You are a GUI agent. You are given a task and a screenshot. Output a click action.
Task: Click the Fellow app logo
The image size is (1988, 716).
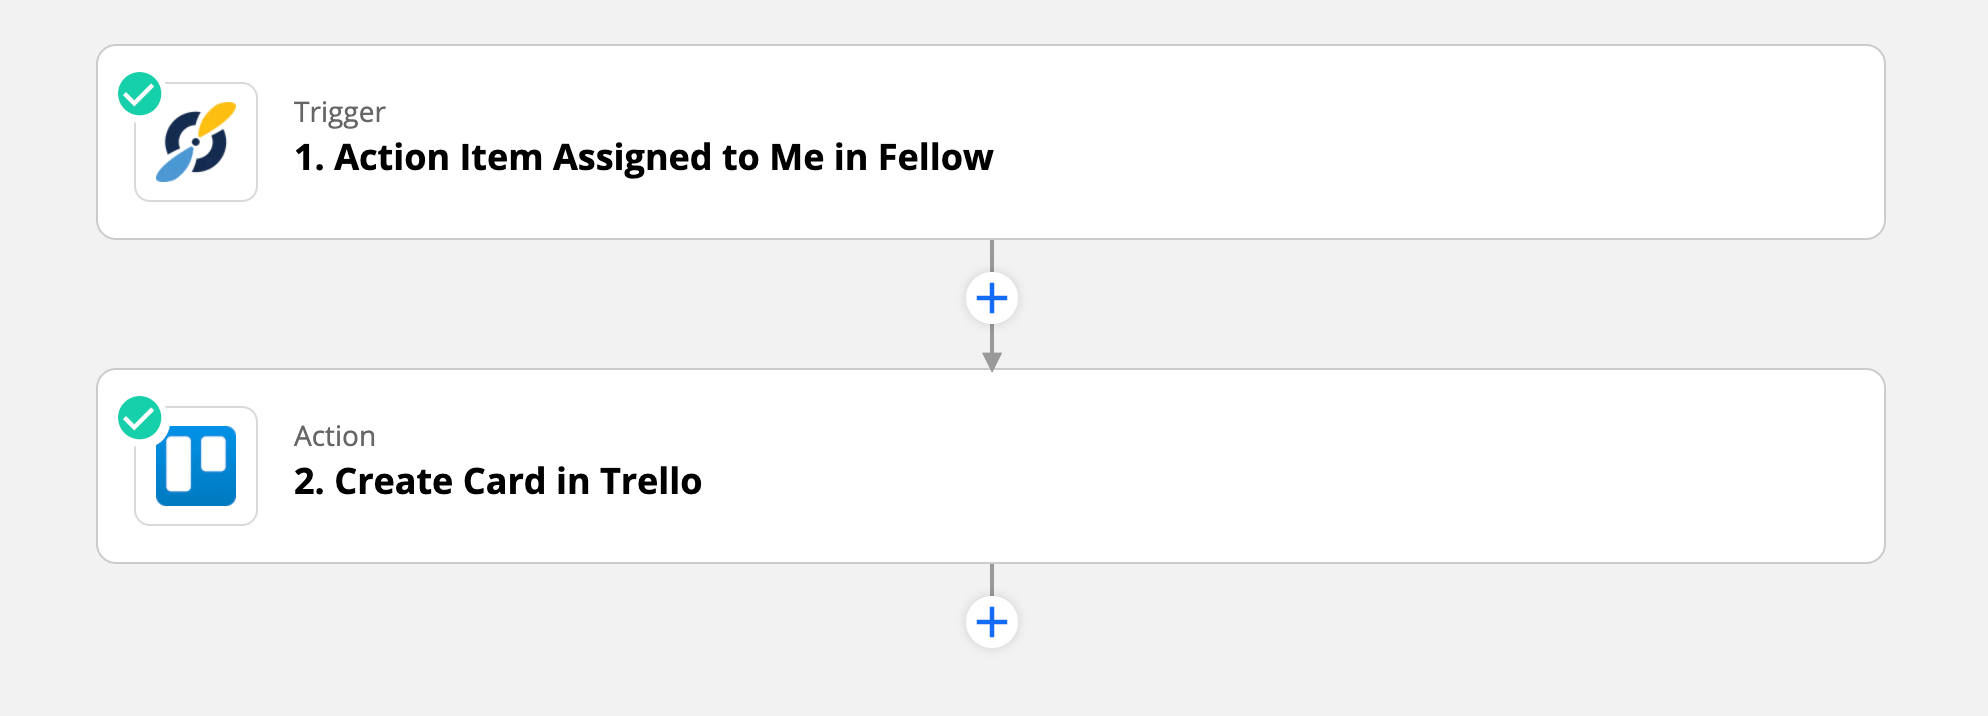tap(196, 142)
